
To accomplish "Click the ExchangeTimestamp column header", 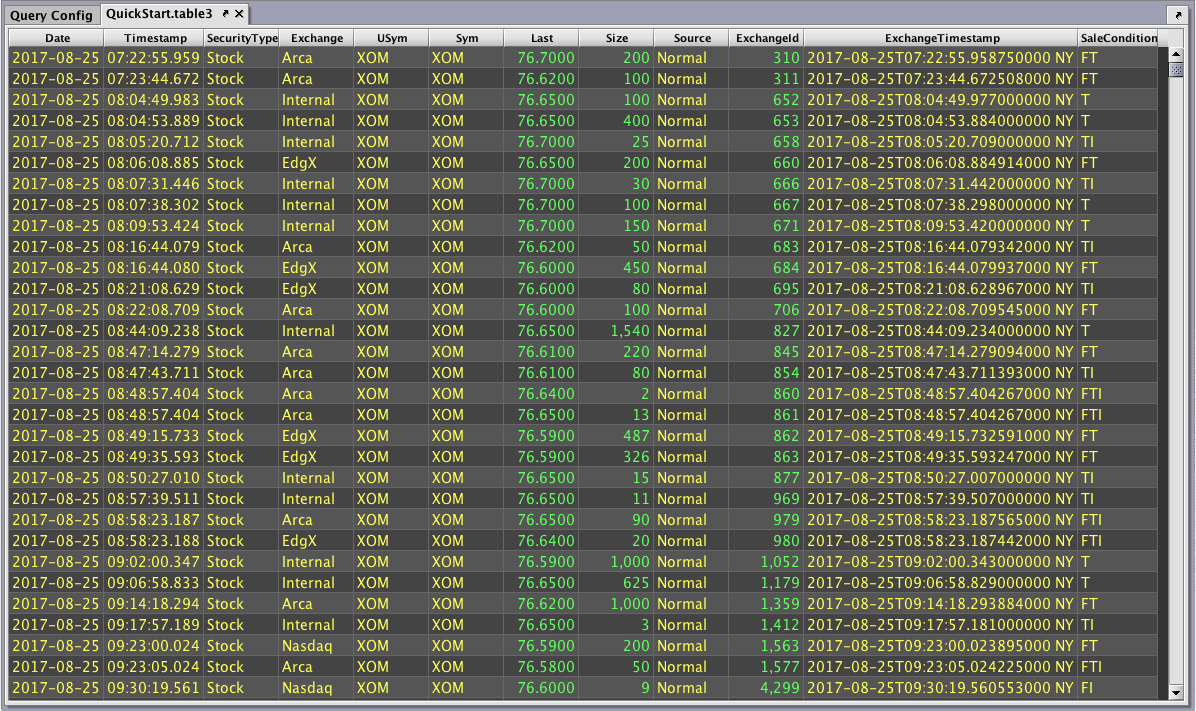I will point(940,38).
